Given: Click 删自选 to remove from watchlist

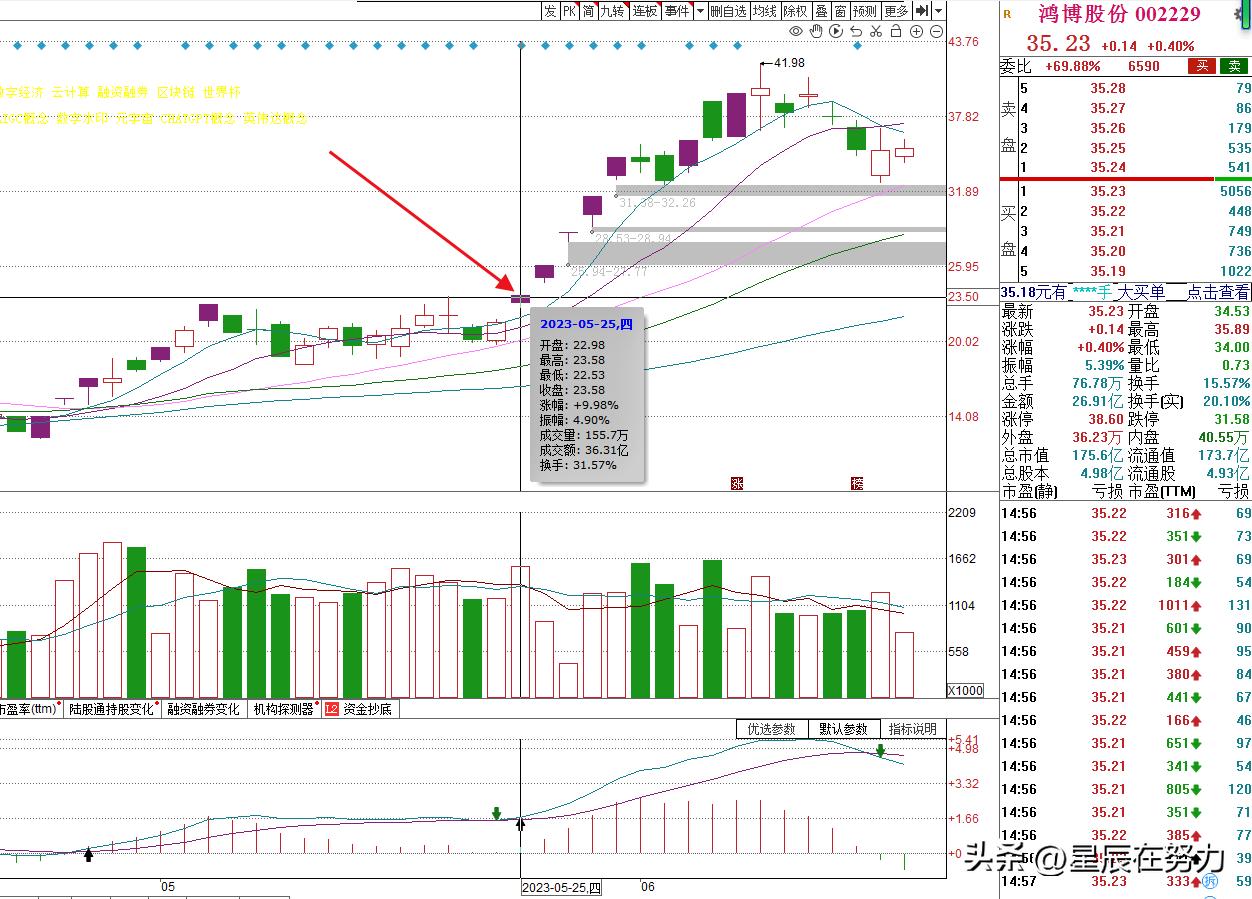Looking at the screenshot, I should 728,11.
